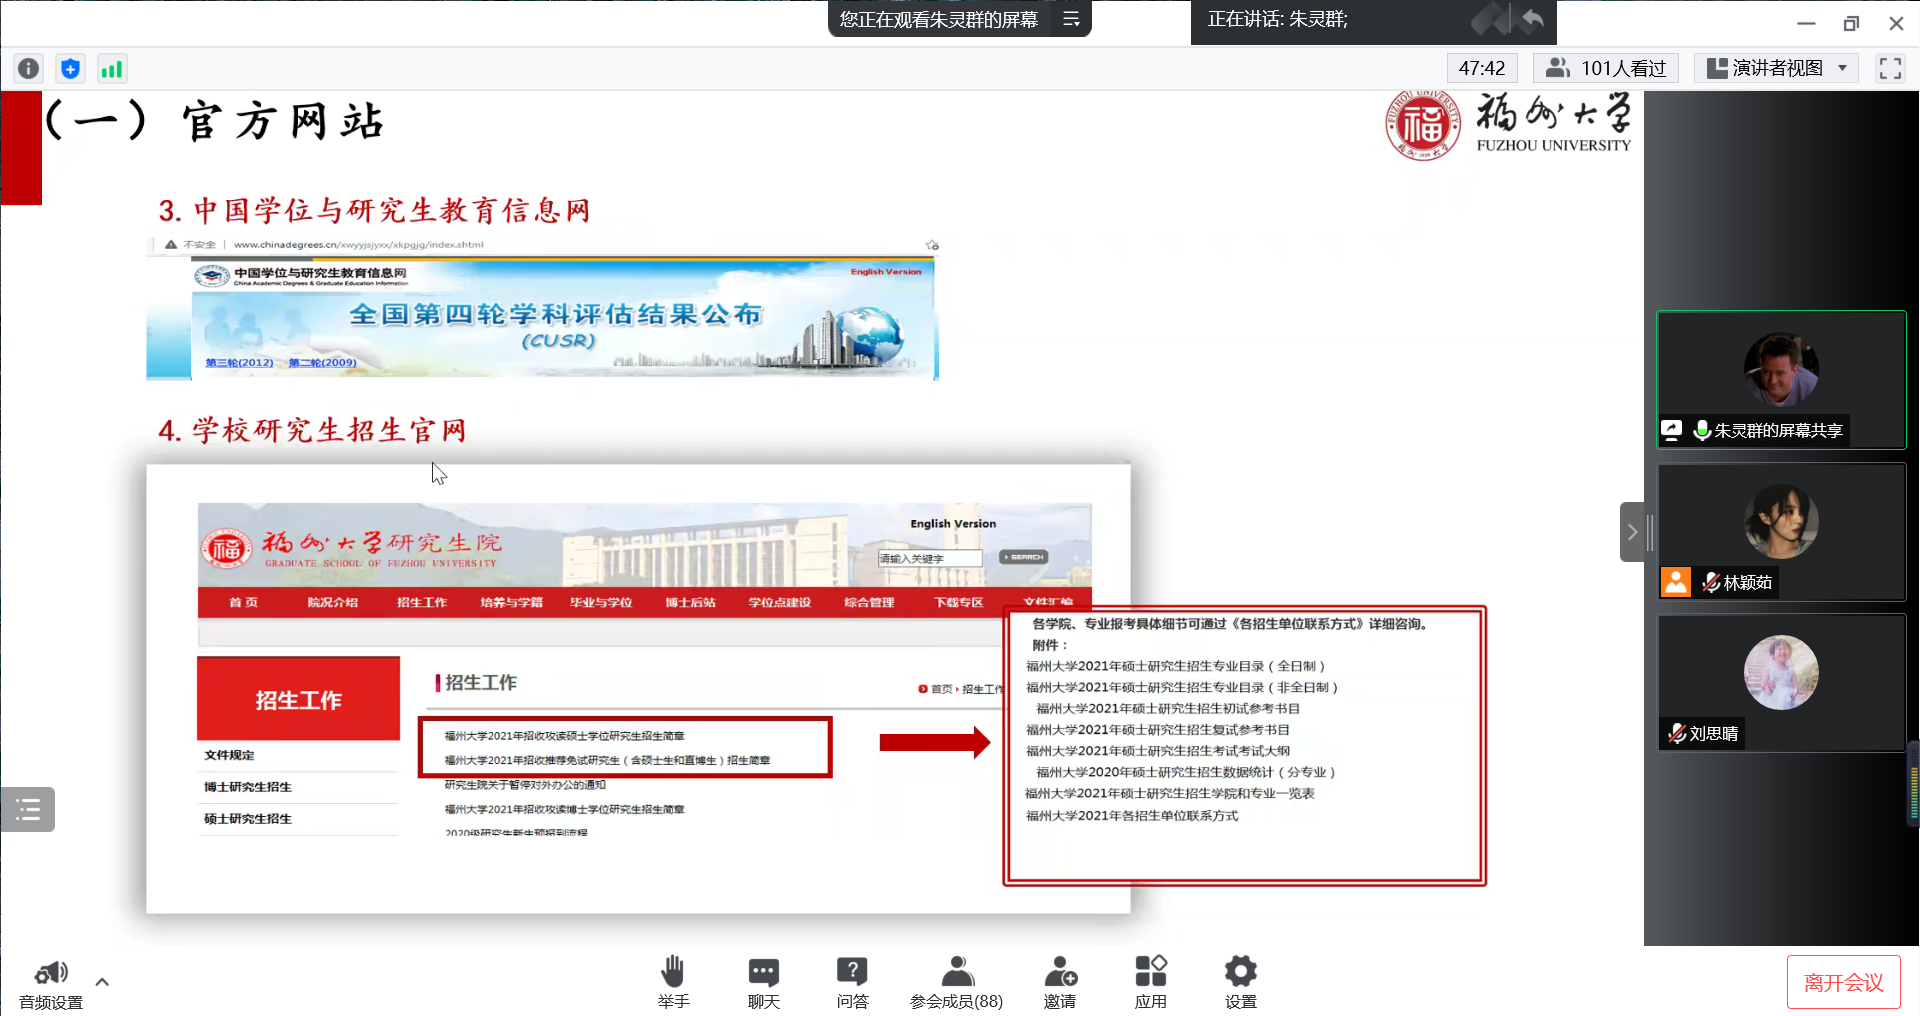The width and height of the screenshot is (1920, 1016).
Task: Open 应用 apps icon
Action: [1151, 982]
